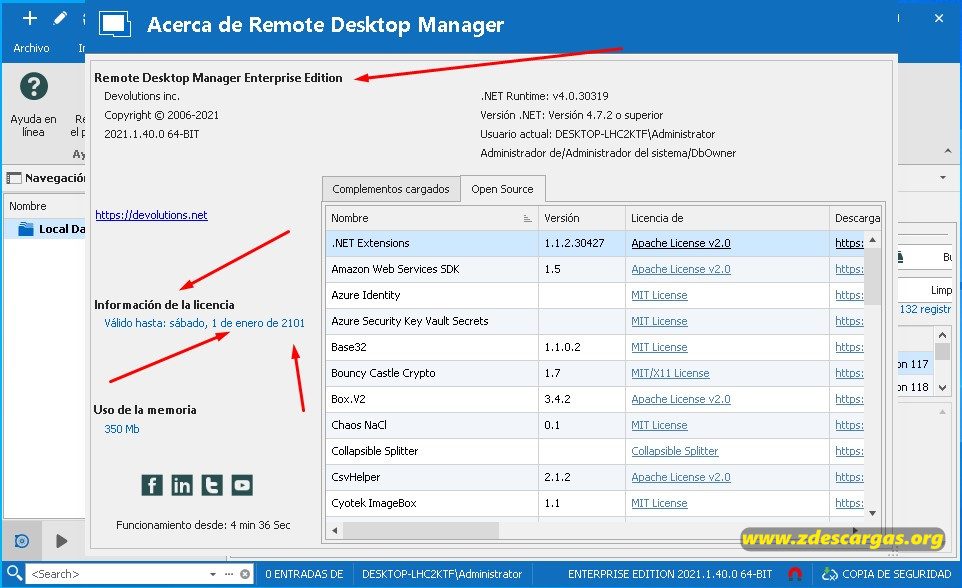This screenshot has height=588, width=962.
Task: Click the play button at bottom left
Action: click(x=61, y=541)
